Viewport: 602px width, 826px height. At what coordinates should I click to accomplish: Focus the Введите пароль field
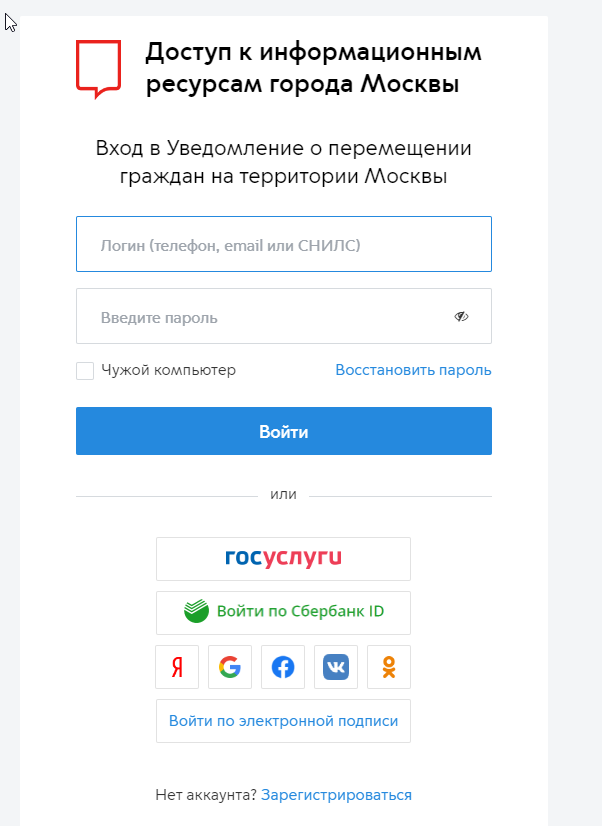pyautogui.click(x=284, y=316)
